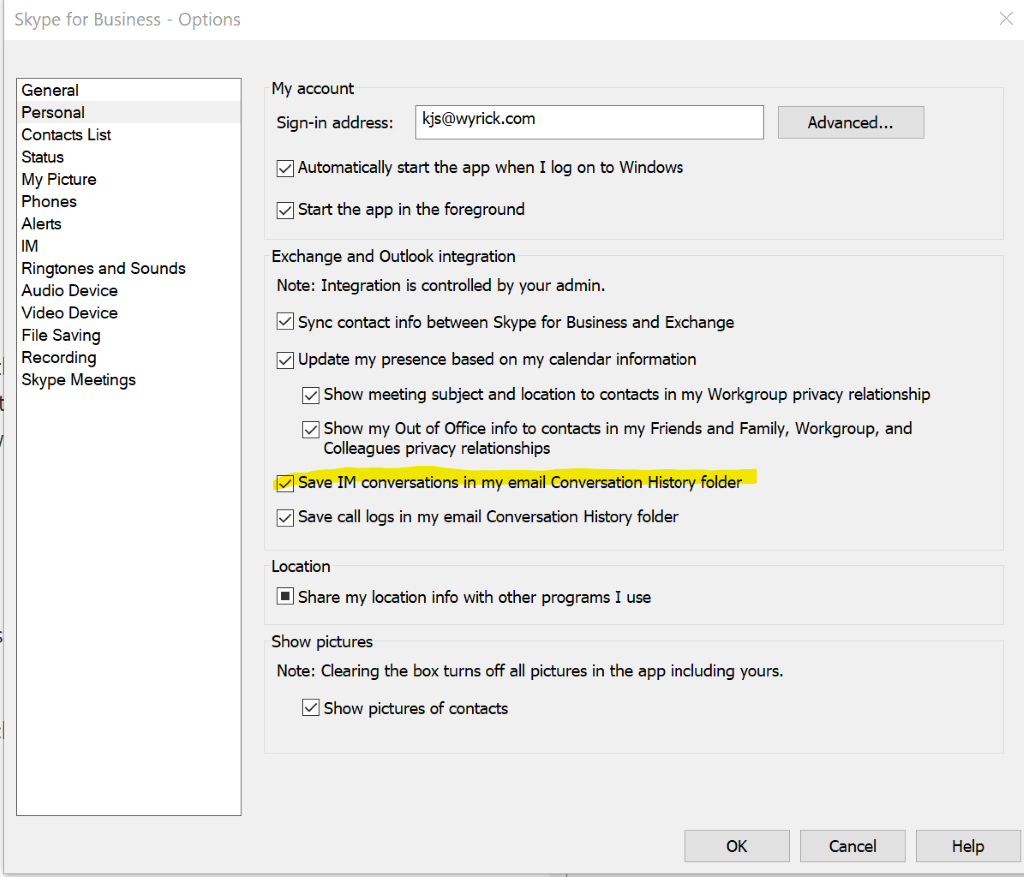This screenshot has width=1024, height=877.
Task: Uncheck 'Start the app in the foreground'
Action: (285, 210)
